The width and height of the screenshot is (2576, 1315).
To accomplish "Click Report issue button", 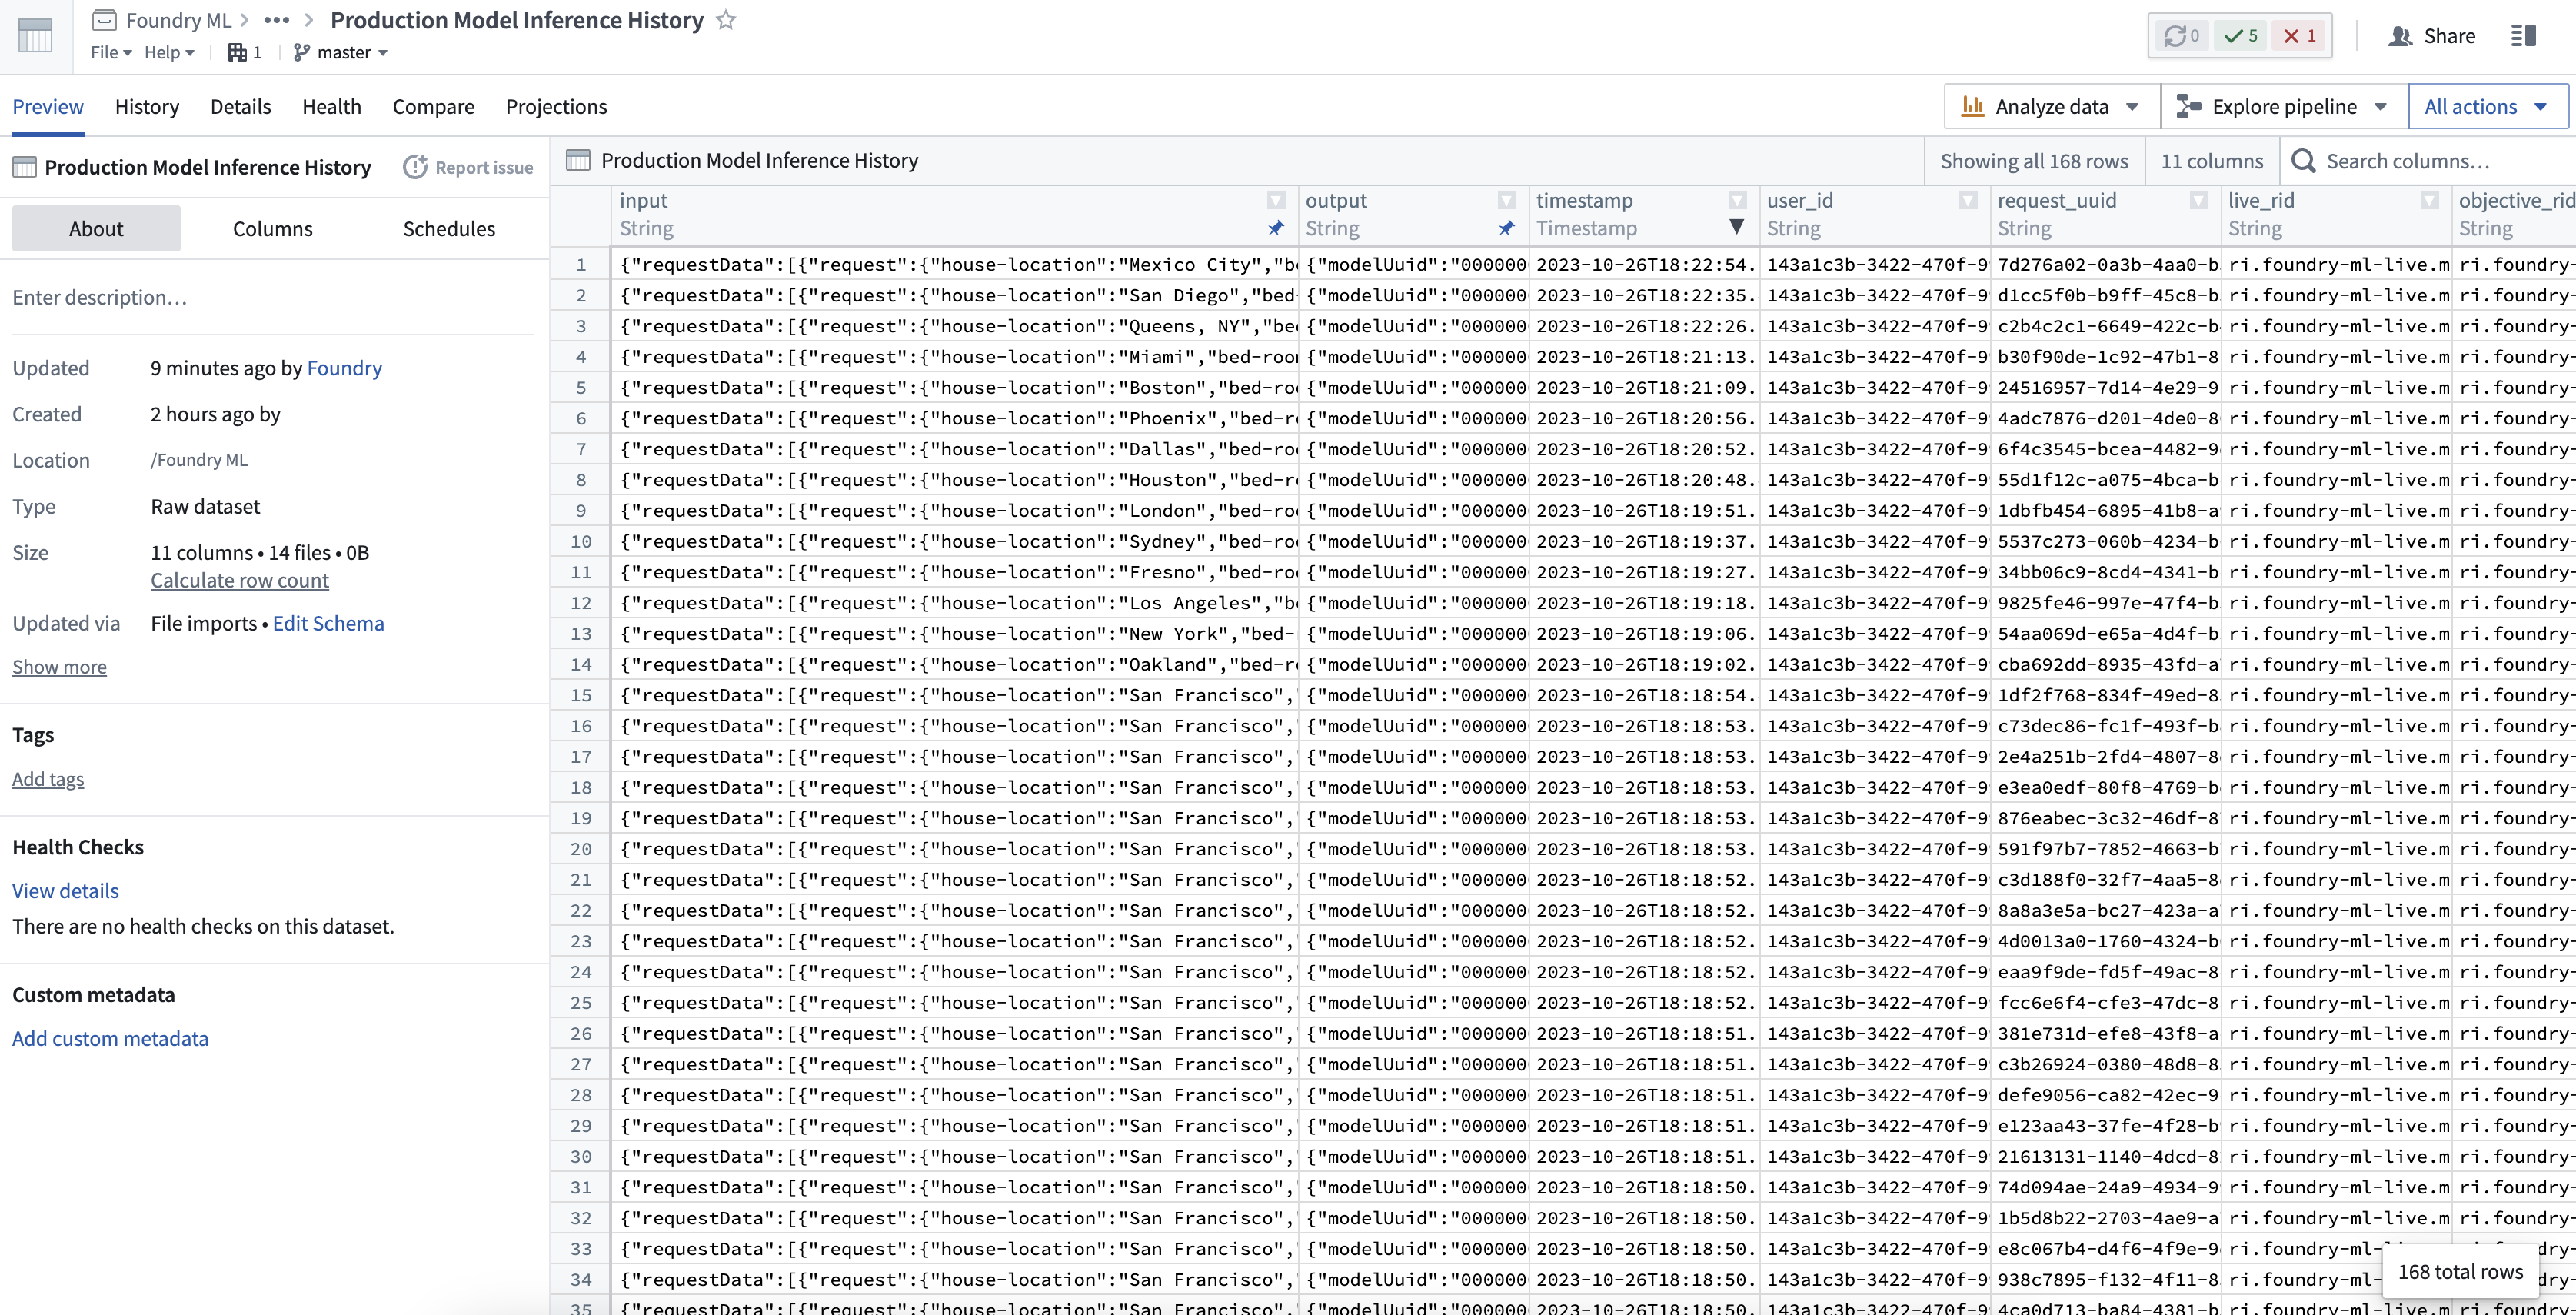I will pyautogui.click(x=469, y=167).
